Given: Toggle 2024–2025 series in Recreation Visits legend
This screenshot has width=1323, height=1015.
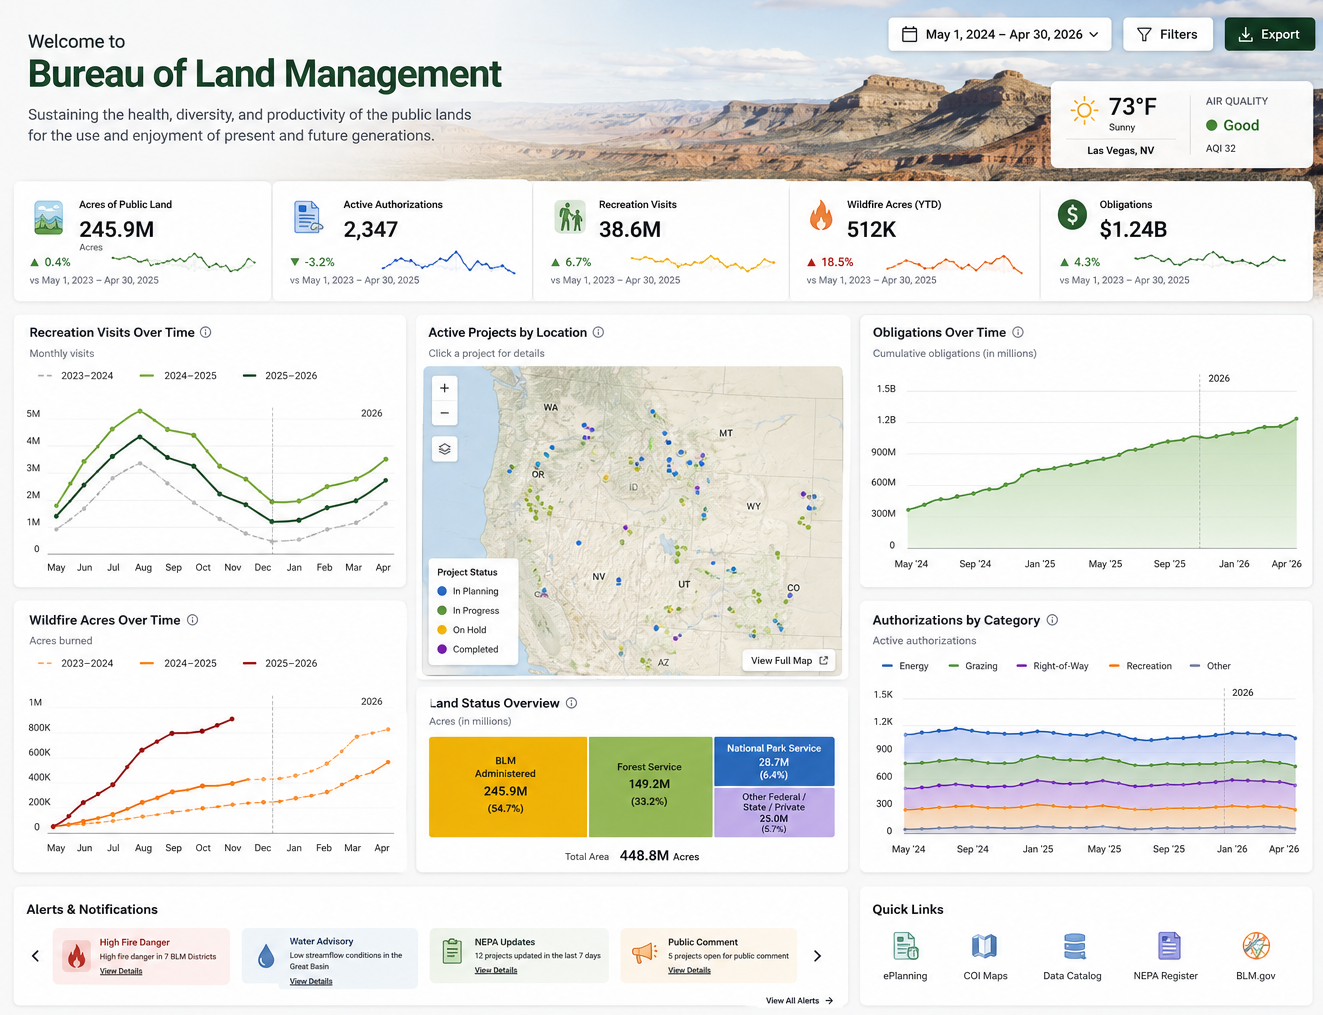Looking at the screenshot, I should (x=178, y=376).
